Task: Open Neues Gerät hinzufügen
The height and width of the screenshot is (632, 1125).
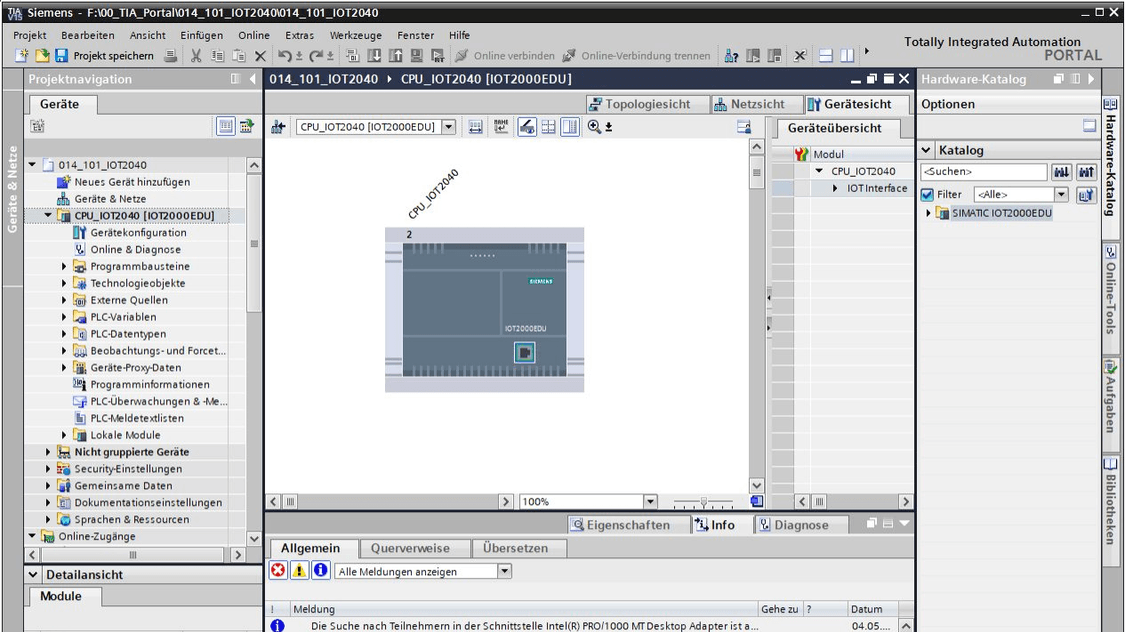Action: pyautogui.click(x=132, y=181)
